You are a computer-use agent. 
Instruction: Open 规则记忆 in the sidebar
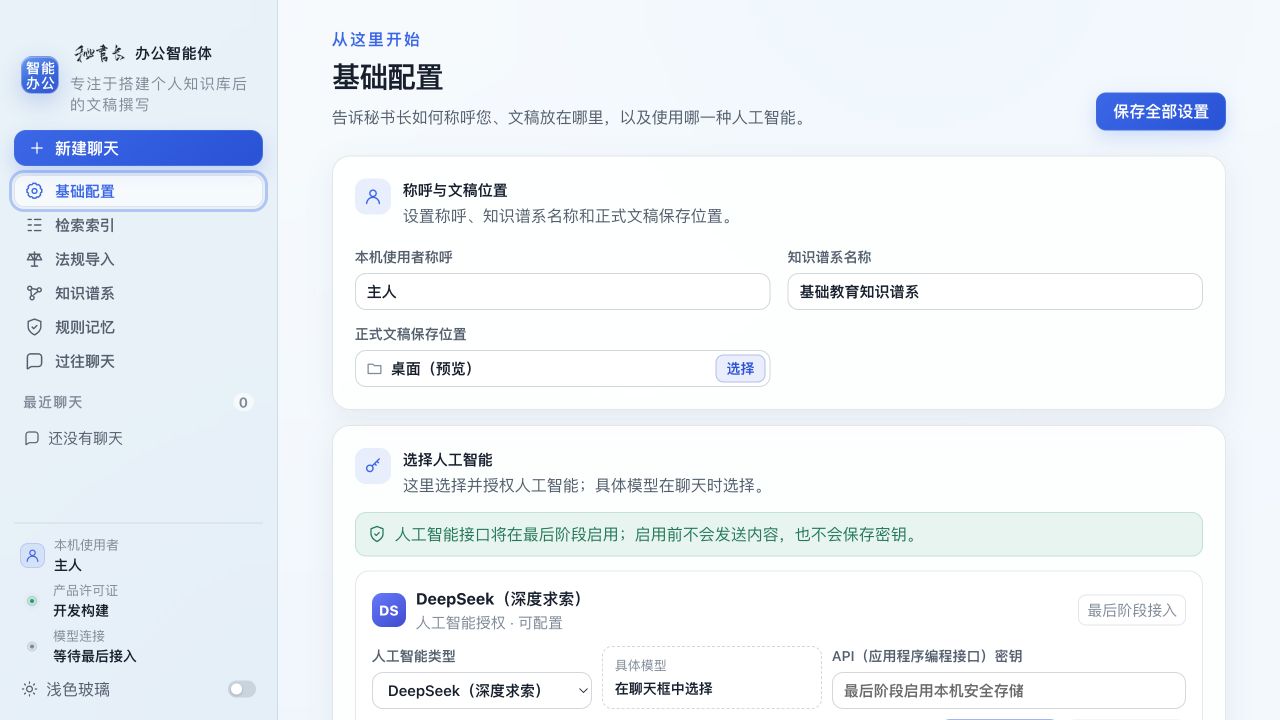pos(138,327)
